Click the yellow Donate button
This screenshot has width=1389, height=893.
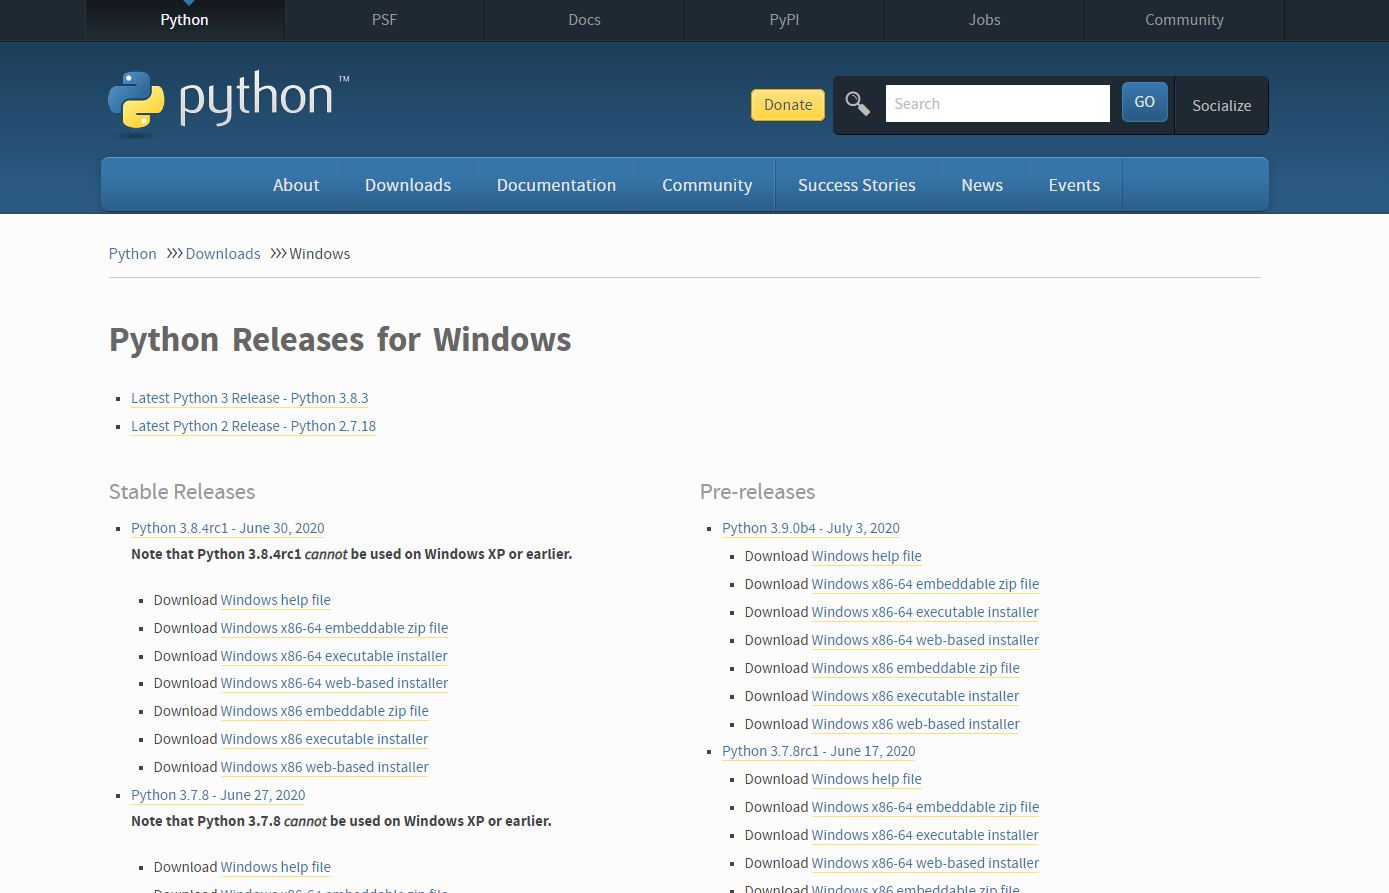pos(788,105)
